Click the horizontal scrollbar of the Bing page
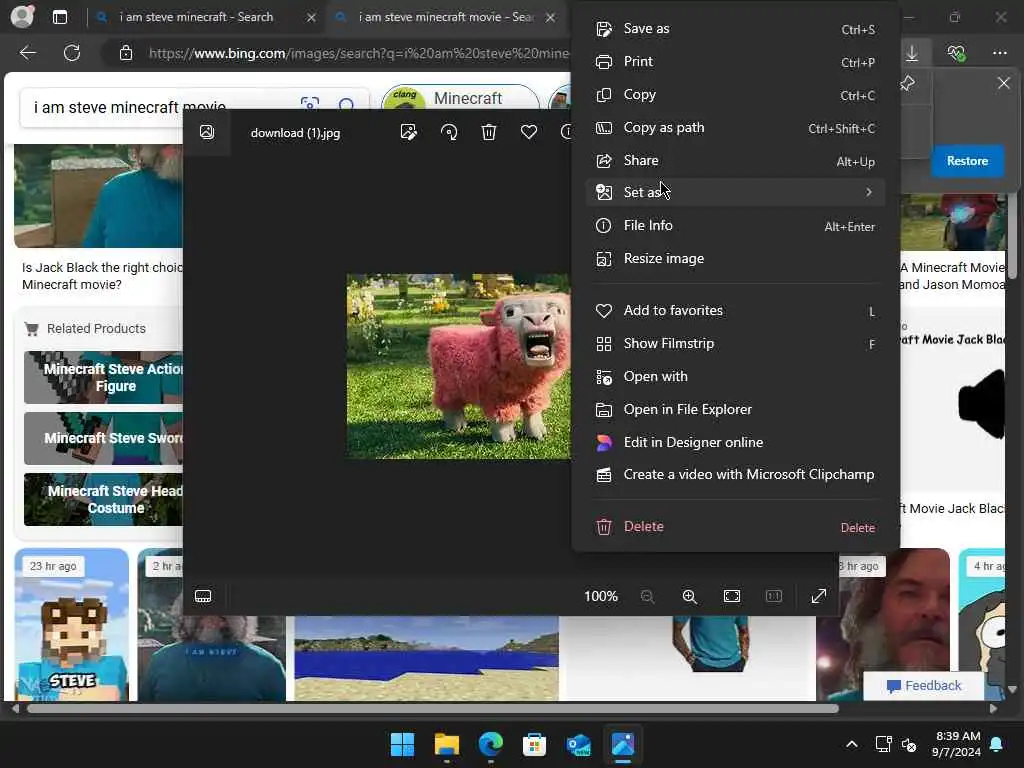The width and height of the screenshot is (1024, 768). [432, 708]
